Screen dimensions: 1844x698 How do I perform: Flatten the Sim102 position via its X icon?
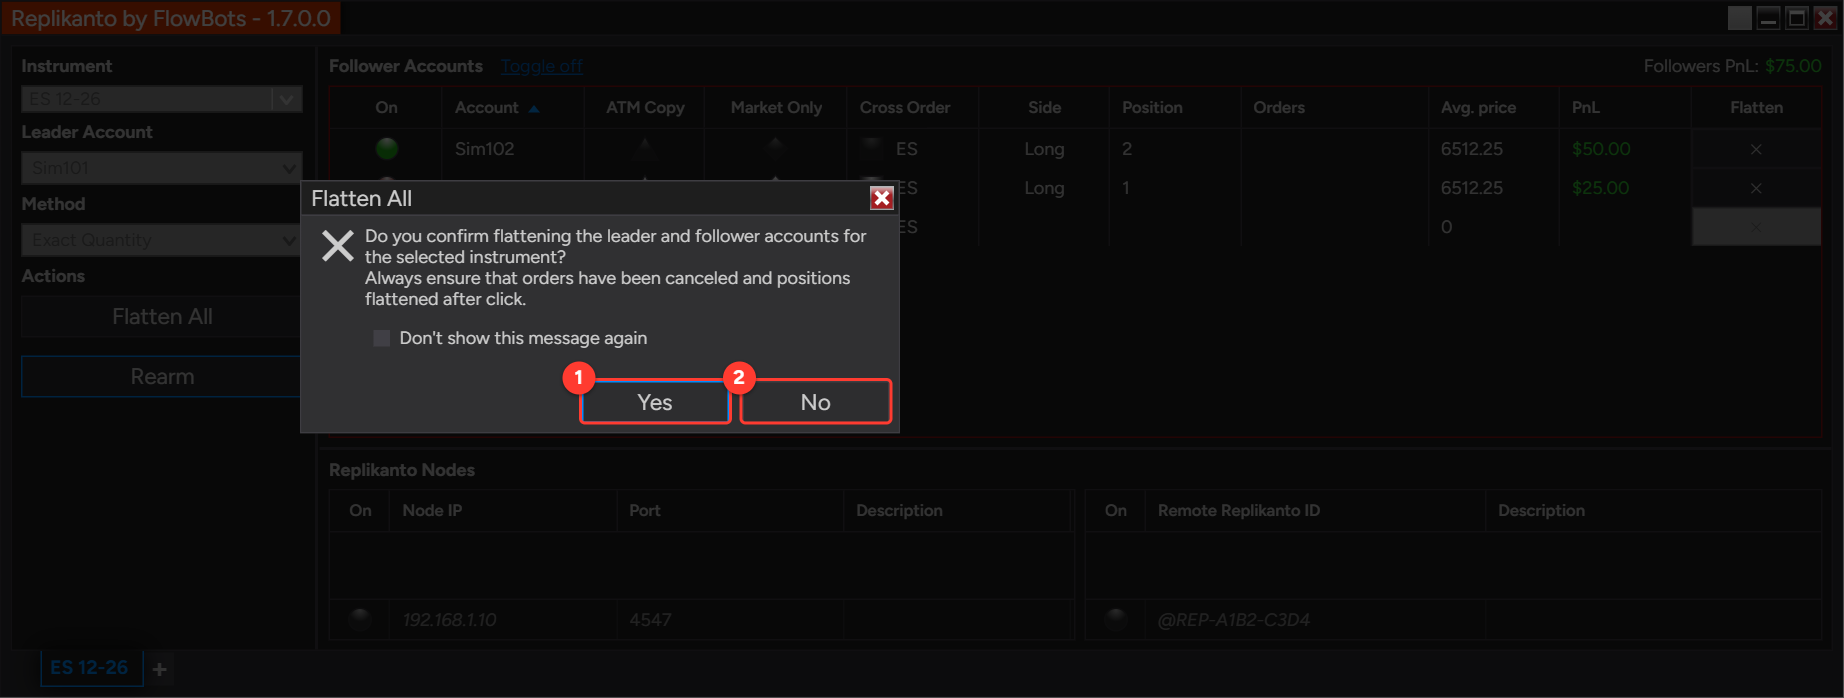(1756, 149)
